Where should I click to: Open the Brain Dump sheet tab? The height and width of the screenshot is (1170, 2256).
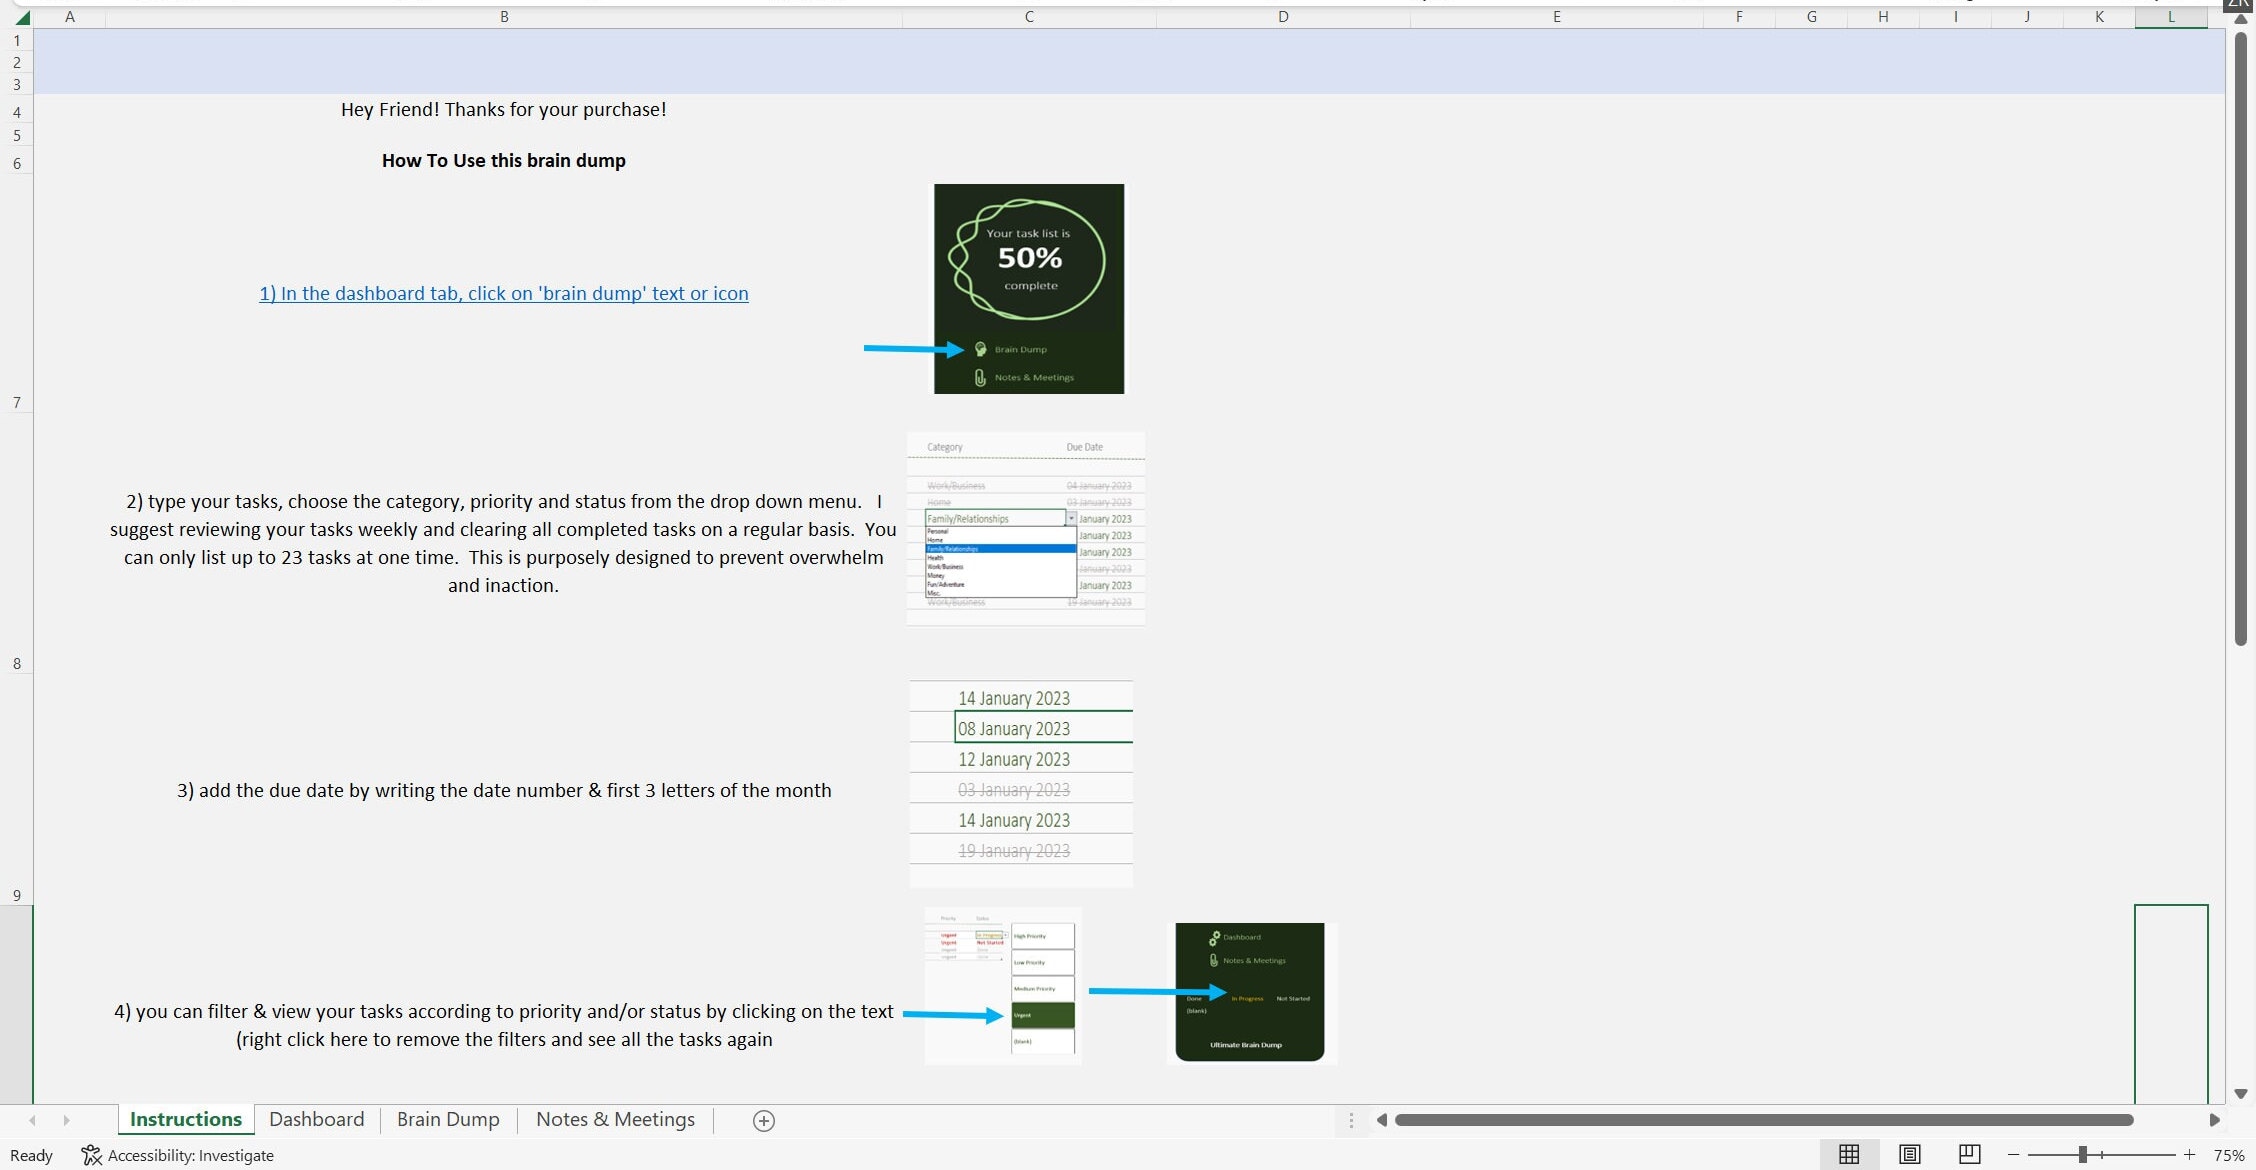pos(447,1119)
